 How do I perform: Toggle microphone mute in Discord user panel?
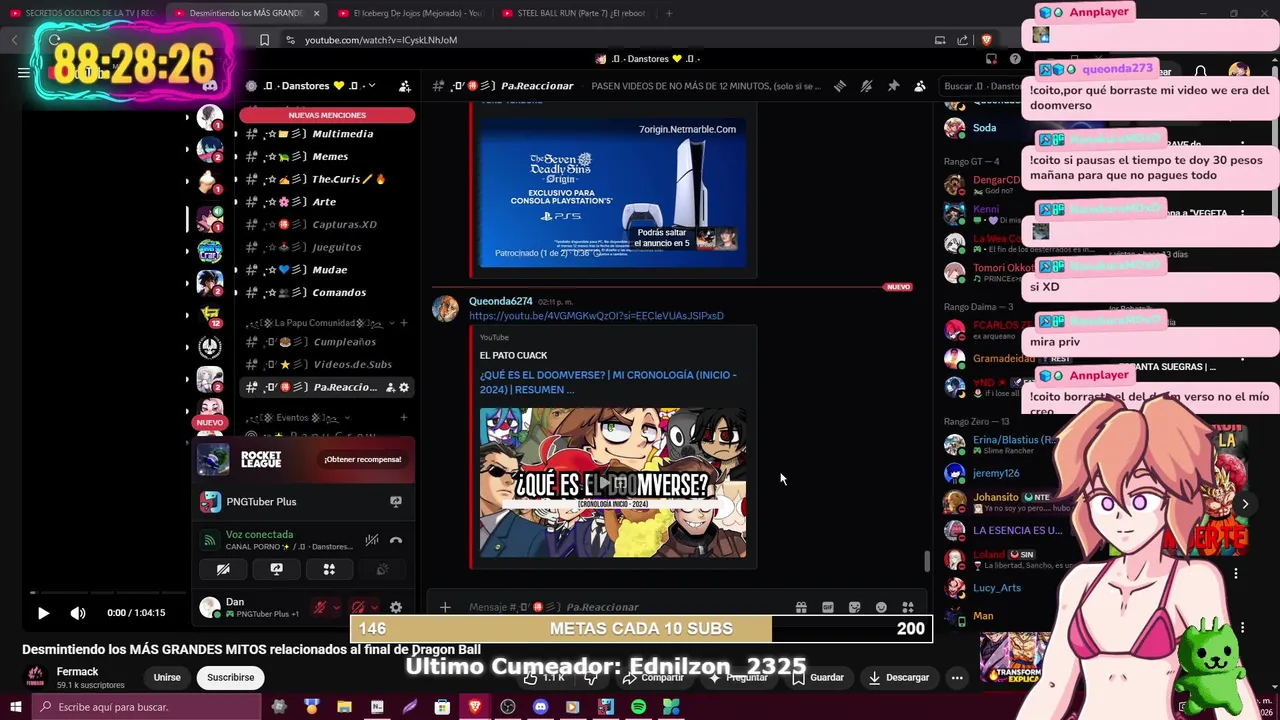(320, 607)
